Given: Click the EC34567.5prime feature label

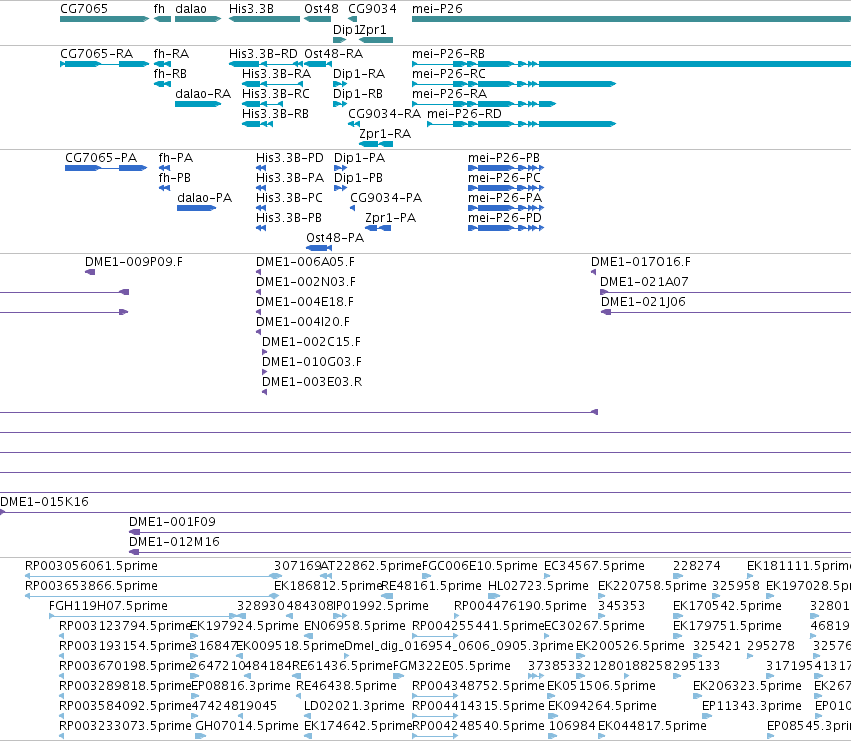Looking at the screenshot, I should click(x=594, y=566).
